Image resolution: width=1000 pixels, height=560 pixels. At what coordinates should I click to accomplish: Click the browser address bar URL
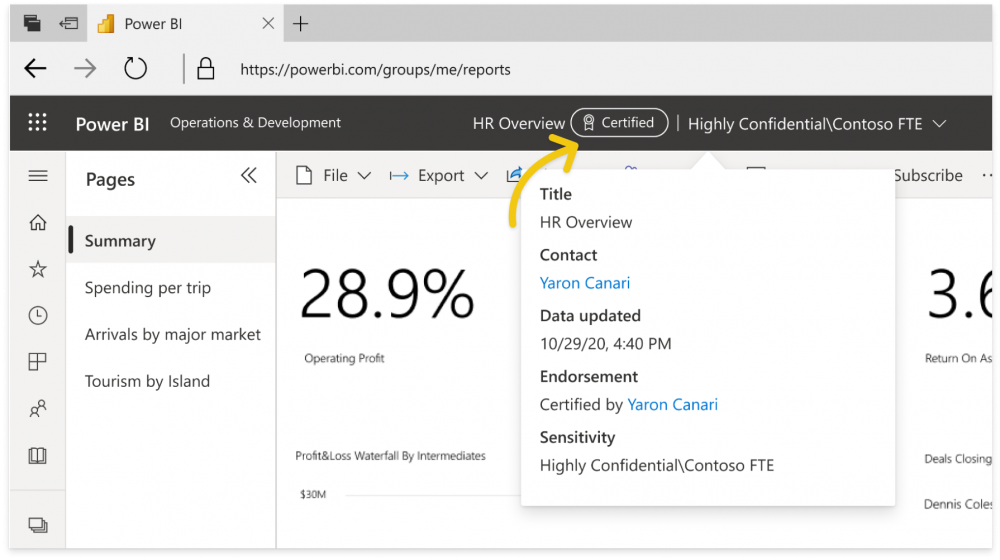[375, 70]
